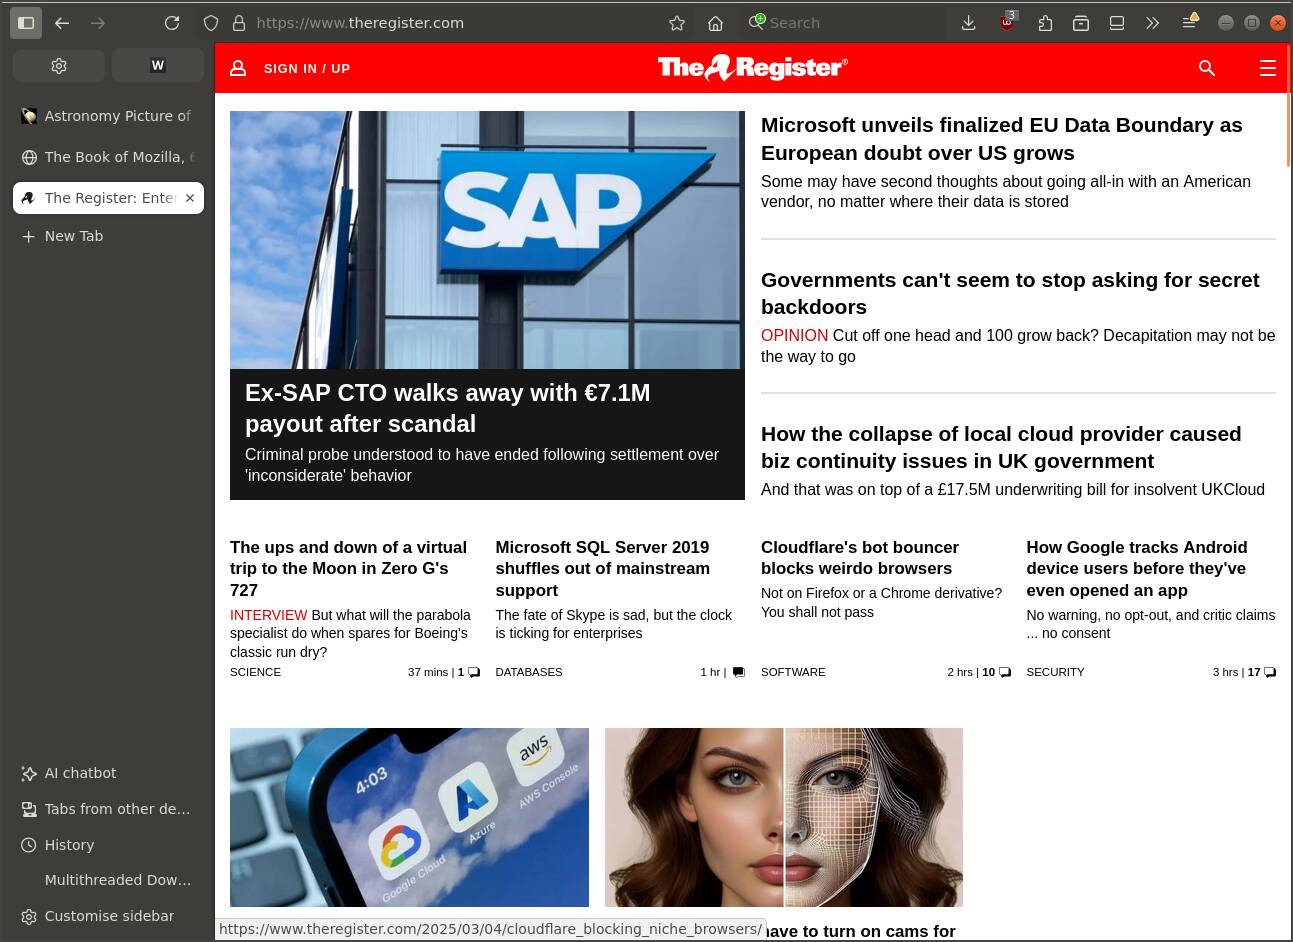Image resolution: width=1293 pixels, height=942 pixels.
Task: Open Cloudflare bot bouncer article
Action: pos(860,558)
